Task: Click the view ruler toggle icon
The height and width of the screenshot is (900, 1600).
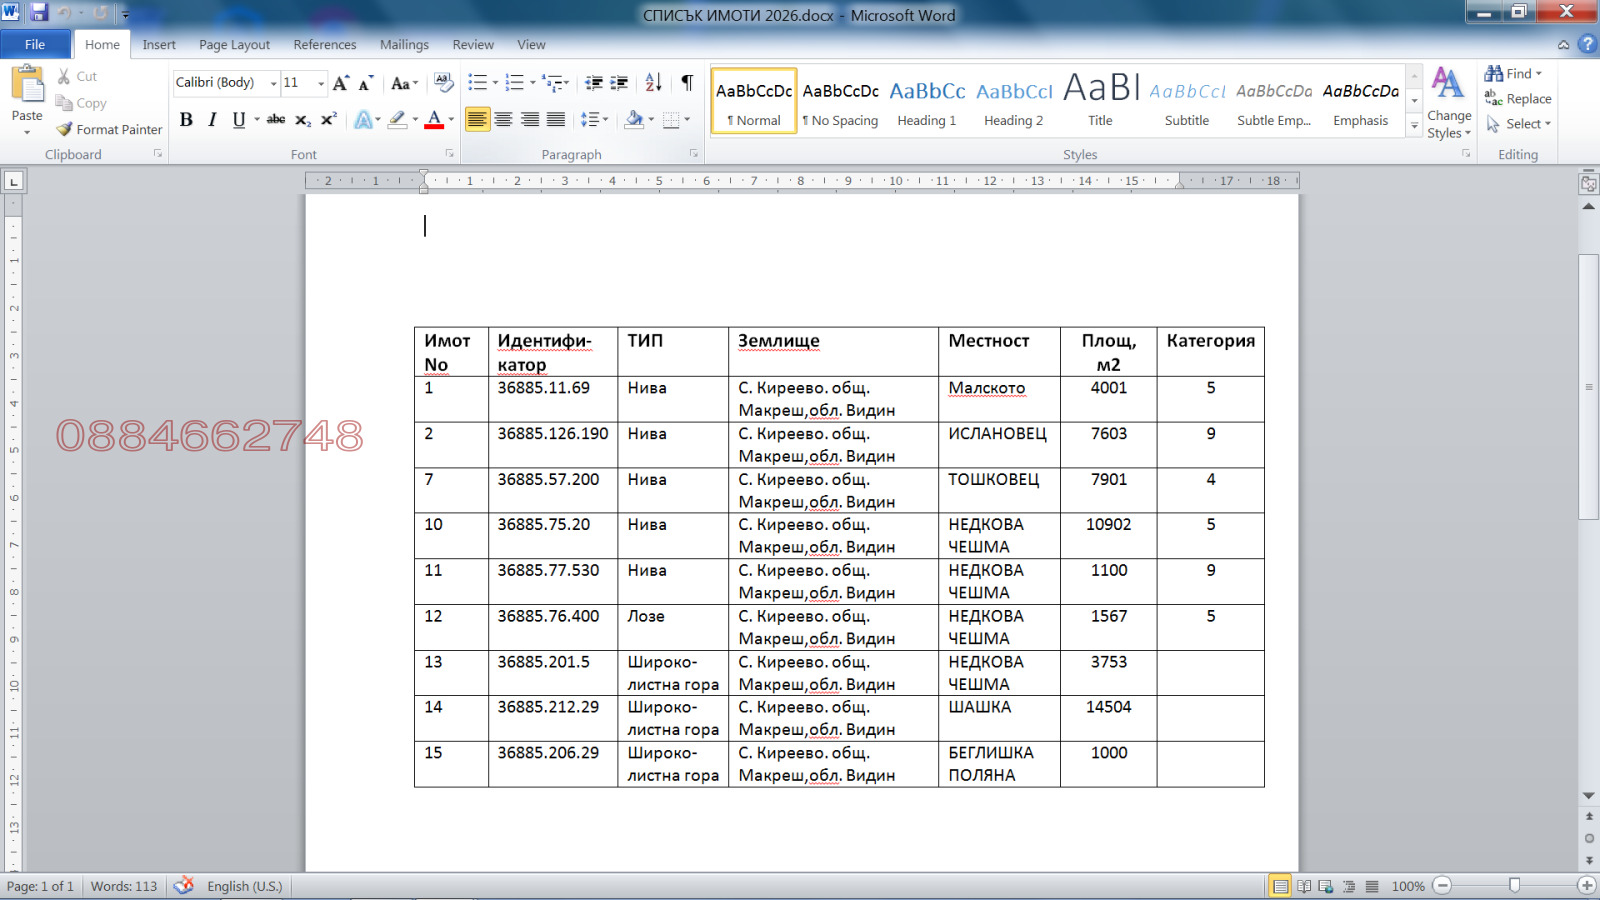Action: click(x=1588, y=184)
